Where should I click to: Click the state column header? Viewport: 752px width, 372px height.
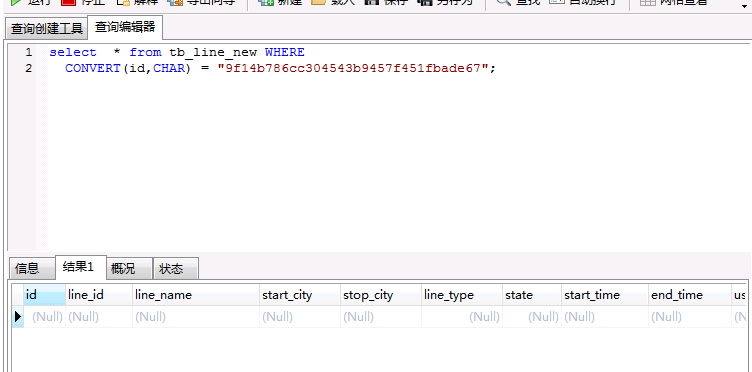click(x=532, y=295)
